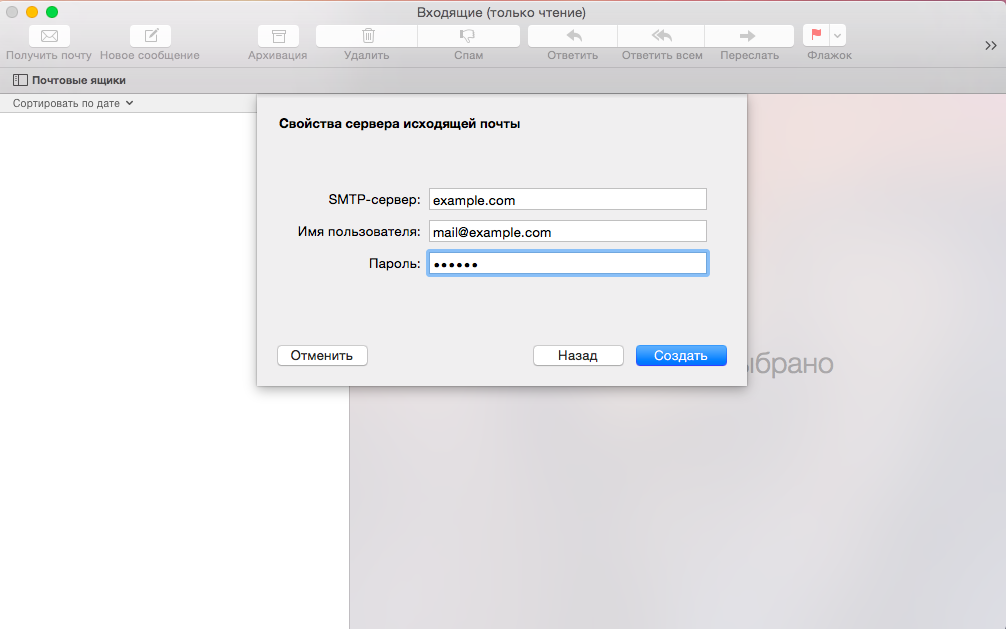
Task: Click the SMTP-сервер input field
Action: [x=567, y=200]
